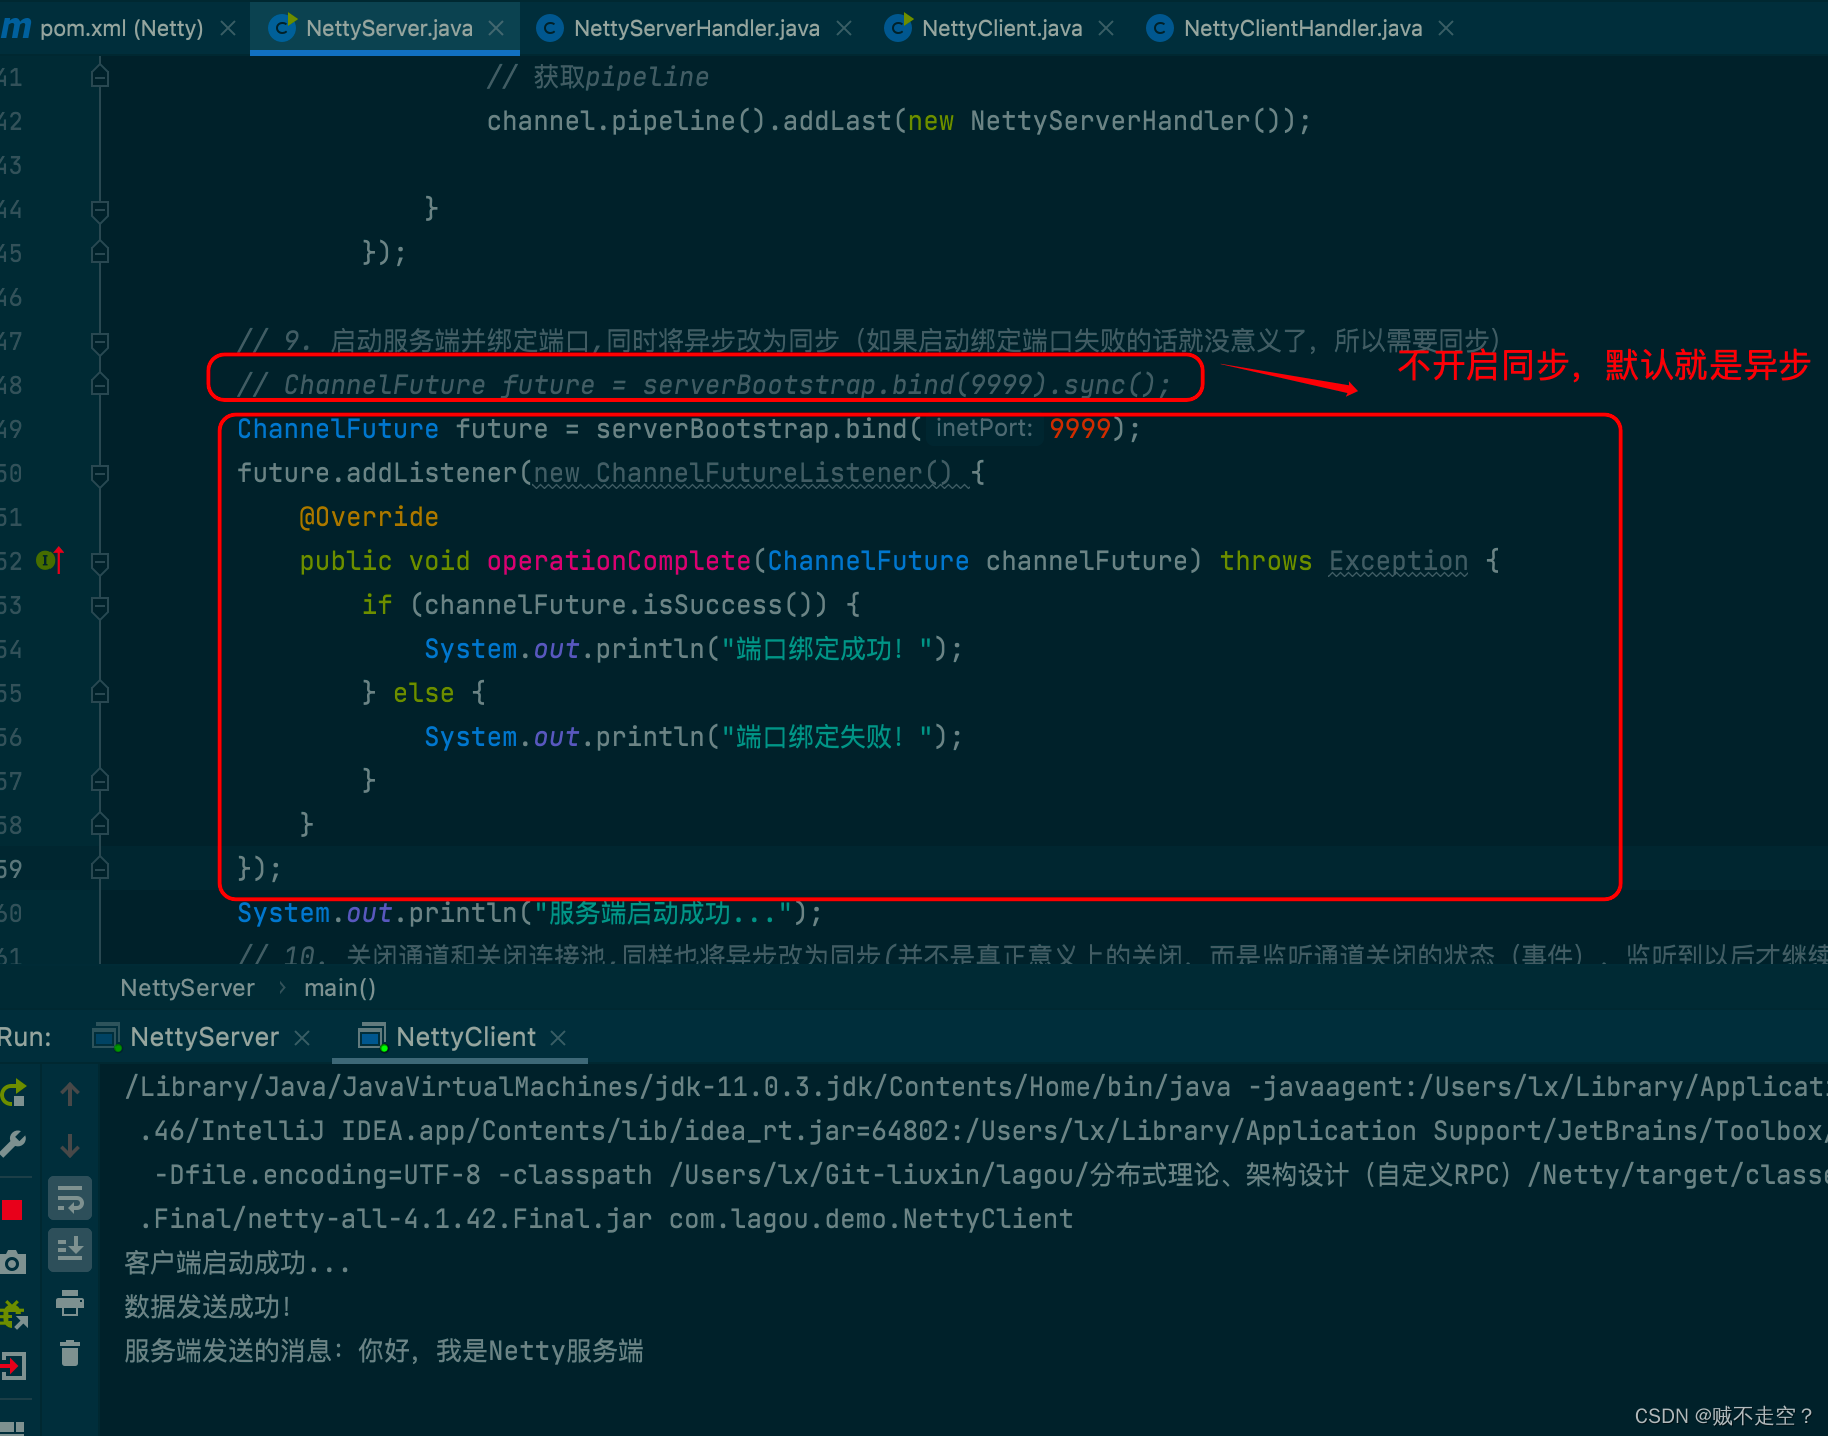Close the pom.xml (Netty) tab
The height and width of the screenshot is (1436, 1828).
click(228, 28)
